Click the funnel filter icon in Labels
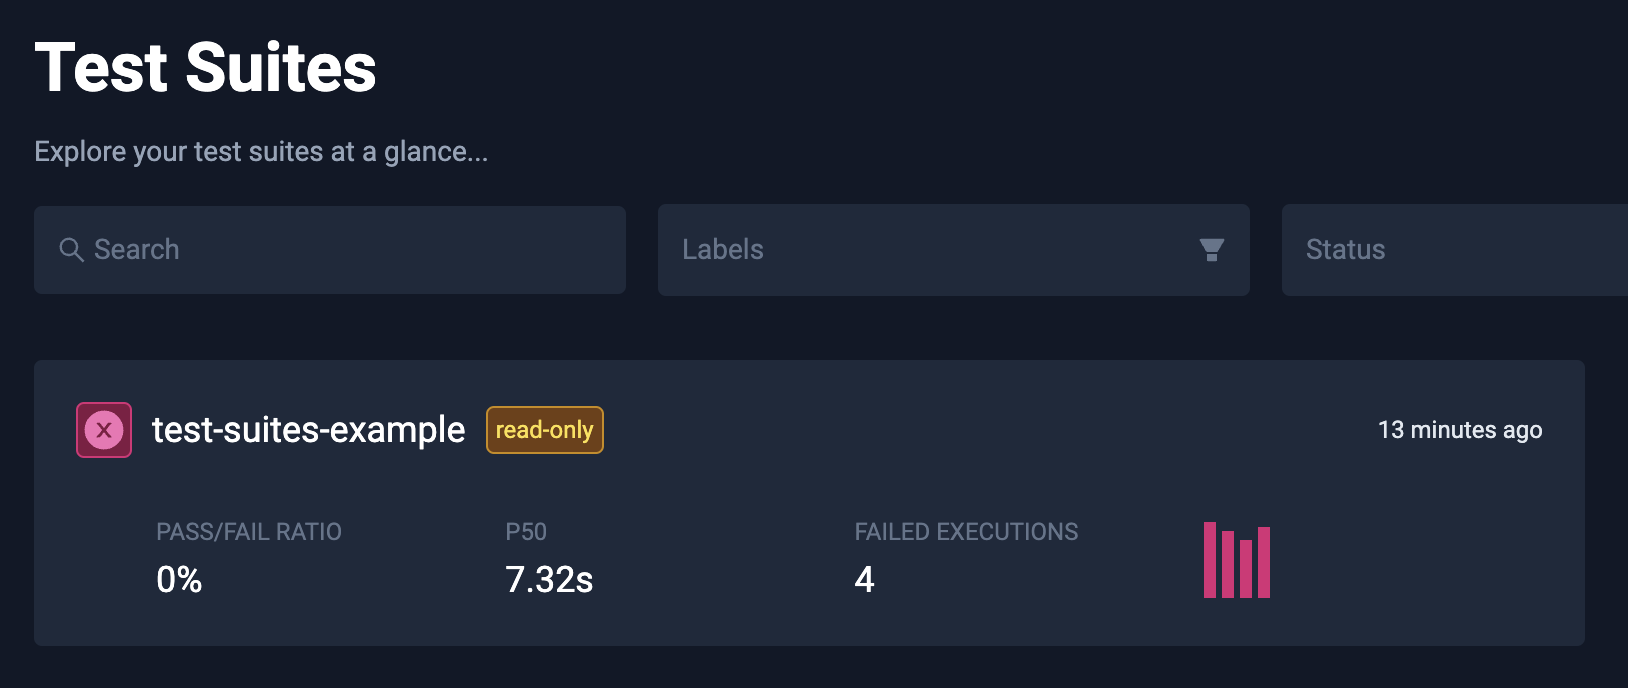1628x688 pixels. [x=1211, y=250]
